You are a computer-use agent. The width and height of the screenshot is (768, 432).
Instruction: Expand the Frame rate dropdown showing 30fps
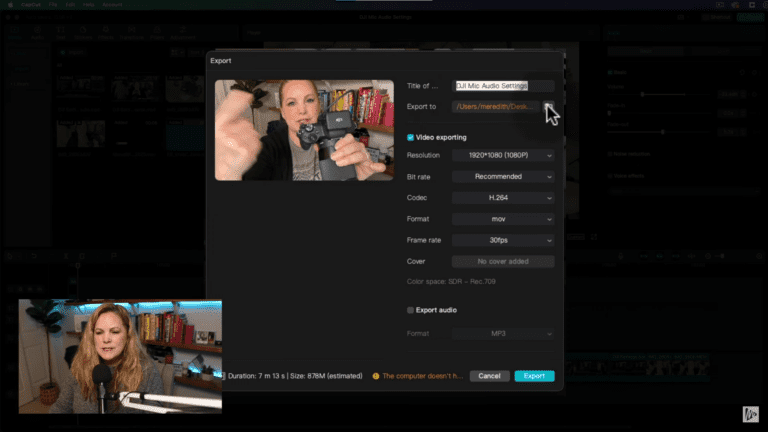(502, 240)
